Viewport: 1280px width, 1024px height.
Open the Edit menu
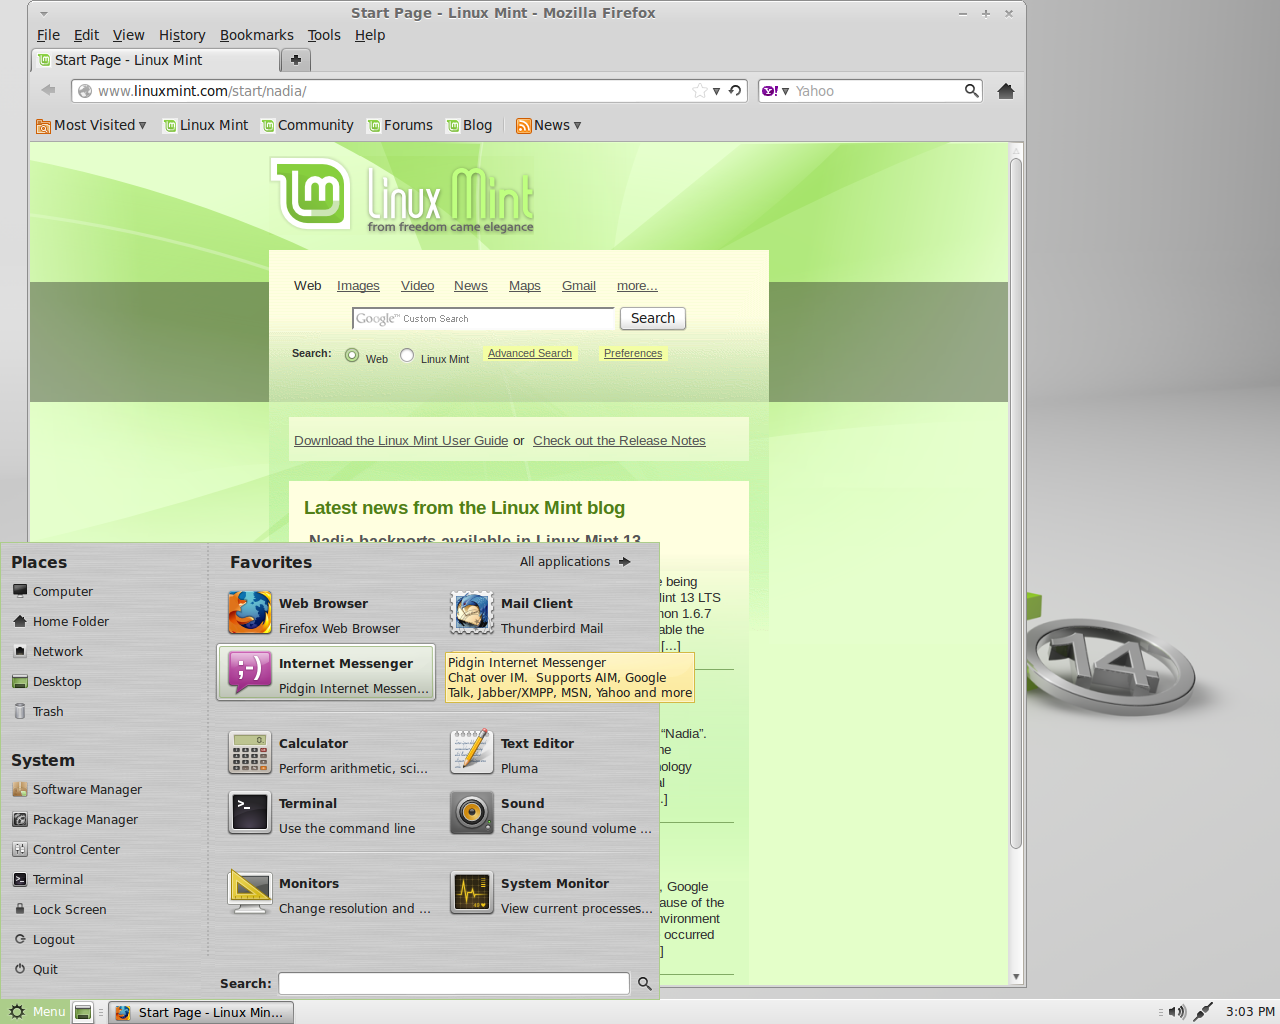[x=87, y=35]
